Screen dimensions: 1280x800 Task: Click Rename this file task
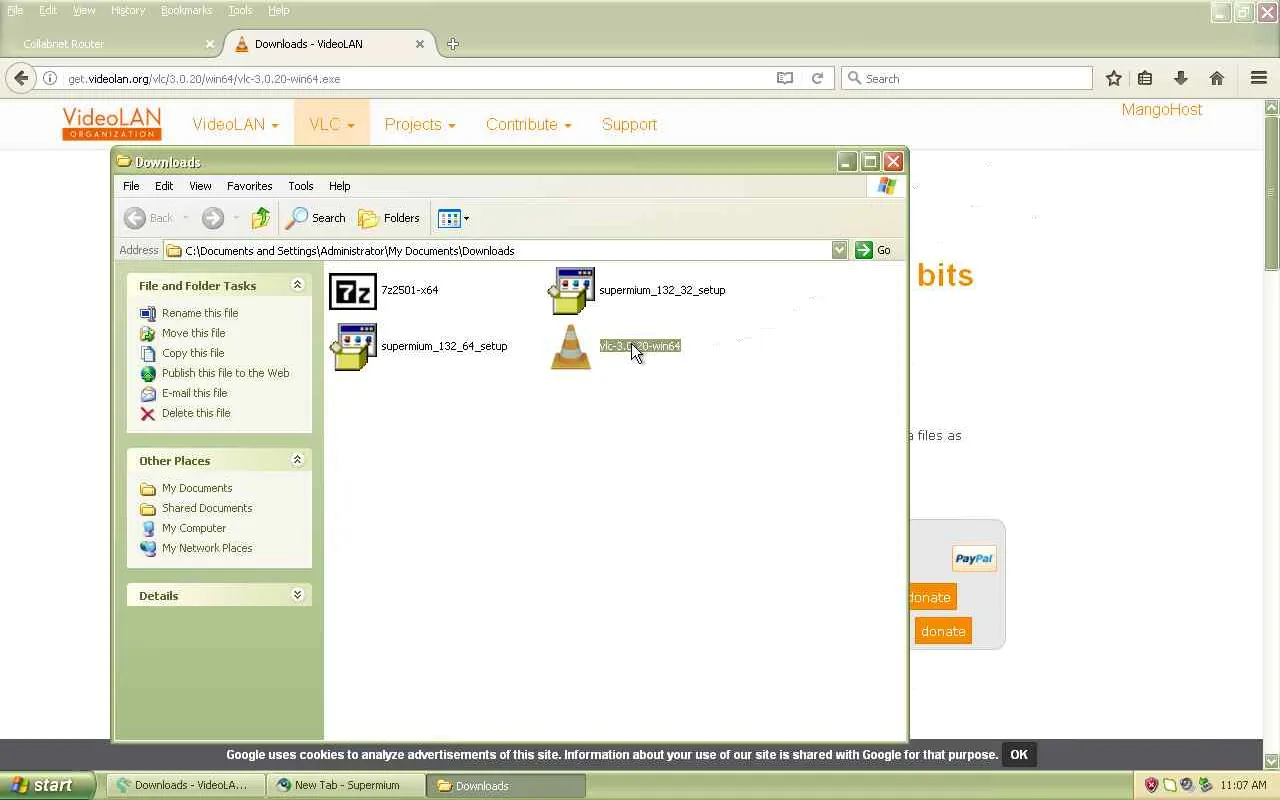200,313
